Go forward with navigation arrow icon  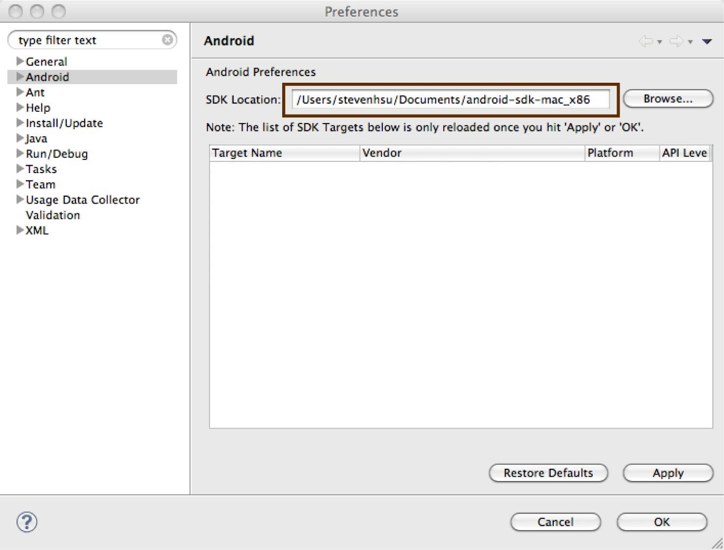[676, 41]
